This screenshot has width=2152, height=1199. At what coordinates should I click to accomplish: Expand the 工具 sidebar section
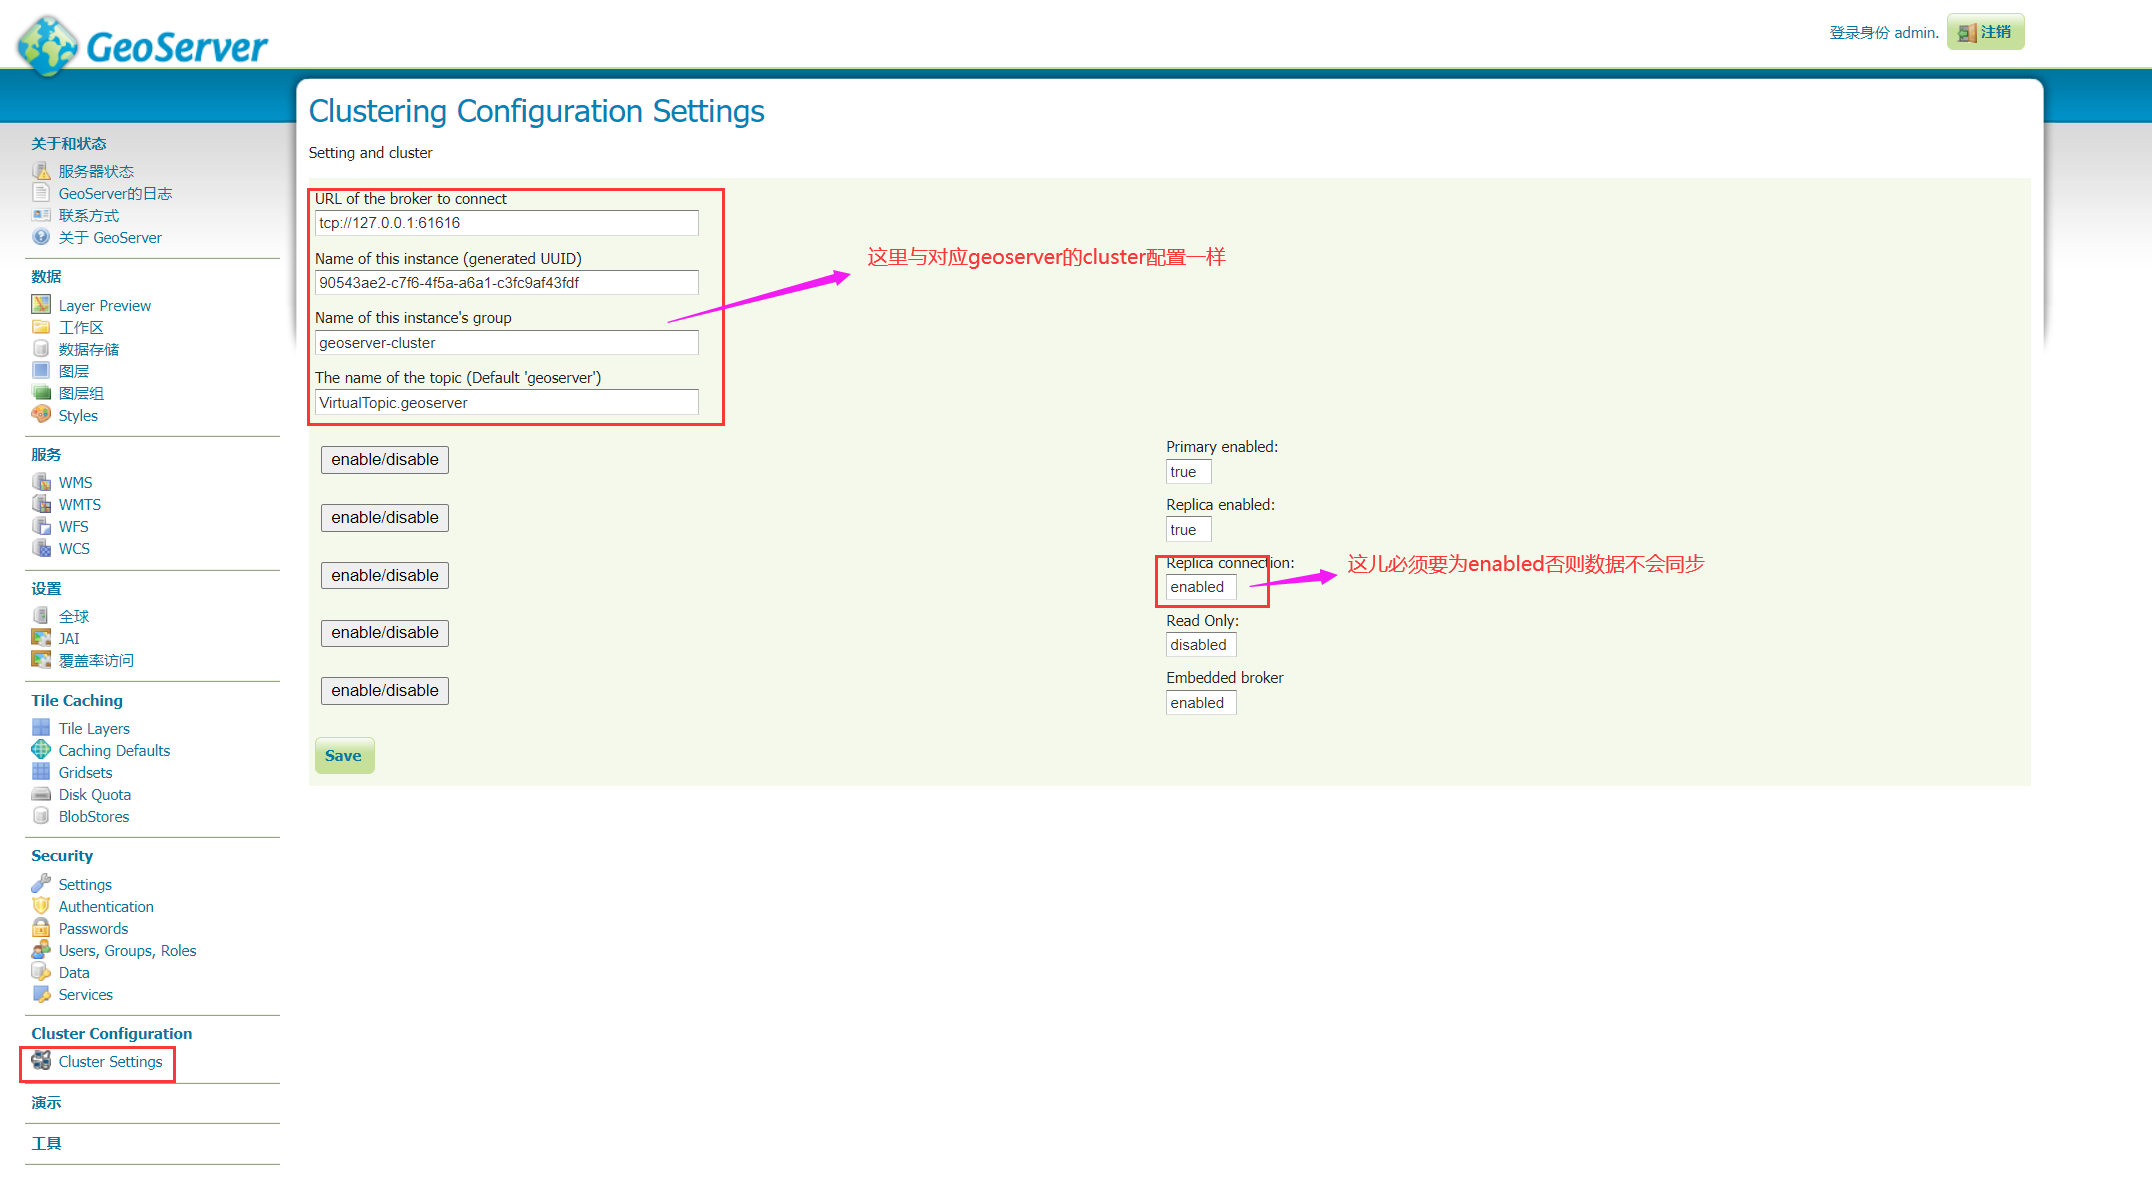46,1144
